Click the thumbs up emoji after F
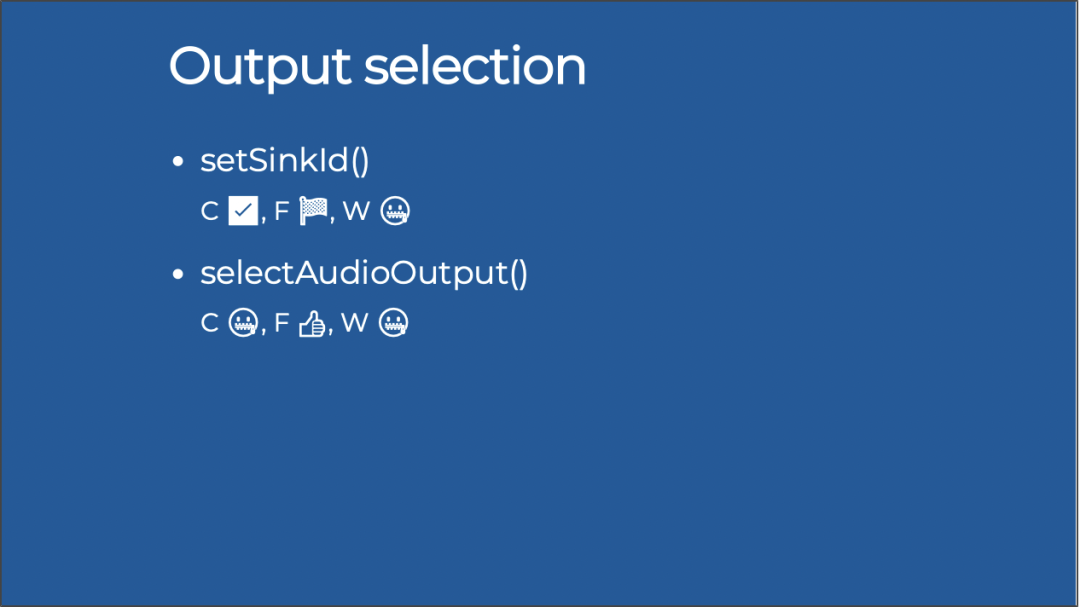Image resolution: width=1080 pixels, height=607 pixels. (312, 323)
